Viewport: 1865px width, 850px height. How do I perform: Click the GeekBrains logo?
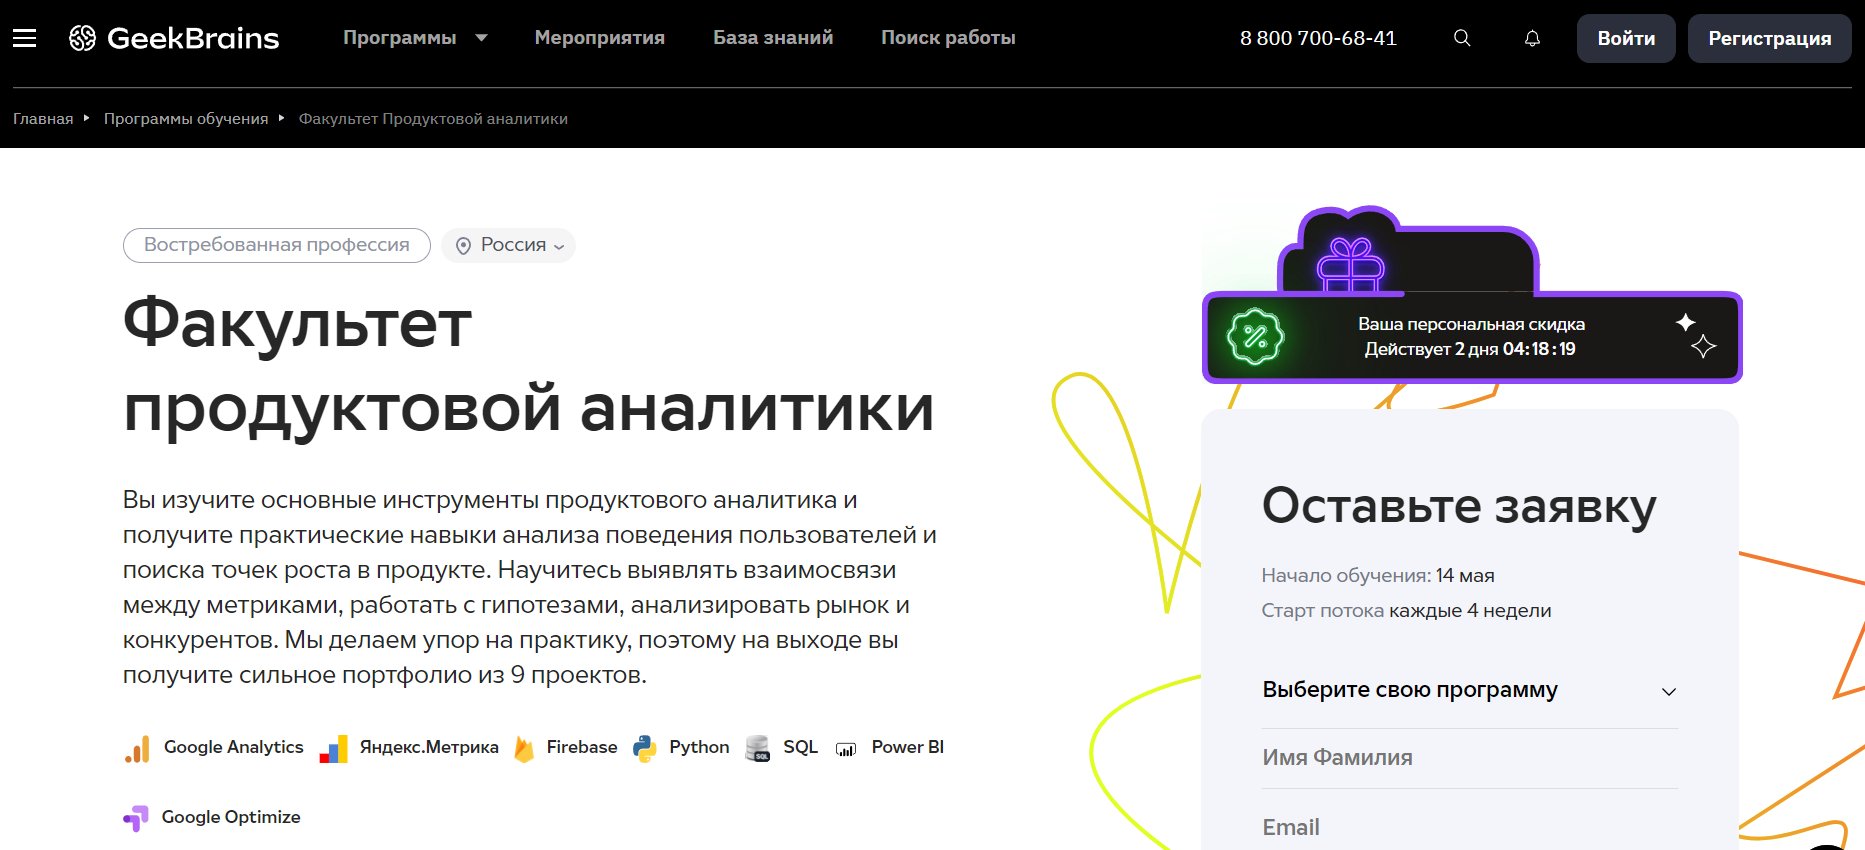coord(174,38)
